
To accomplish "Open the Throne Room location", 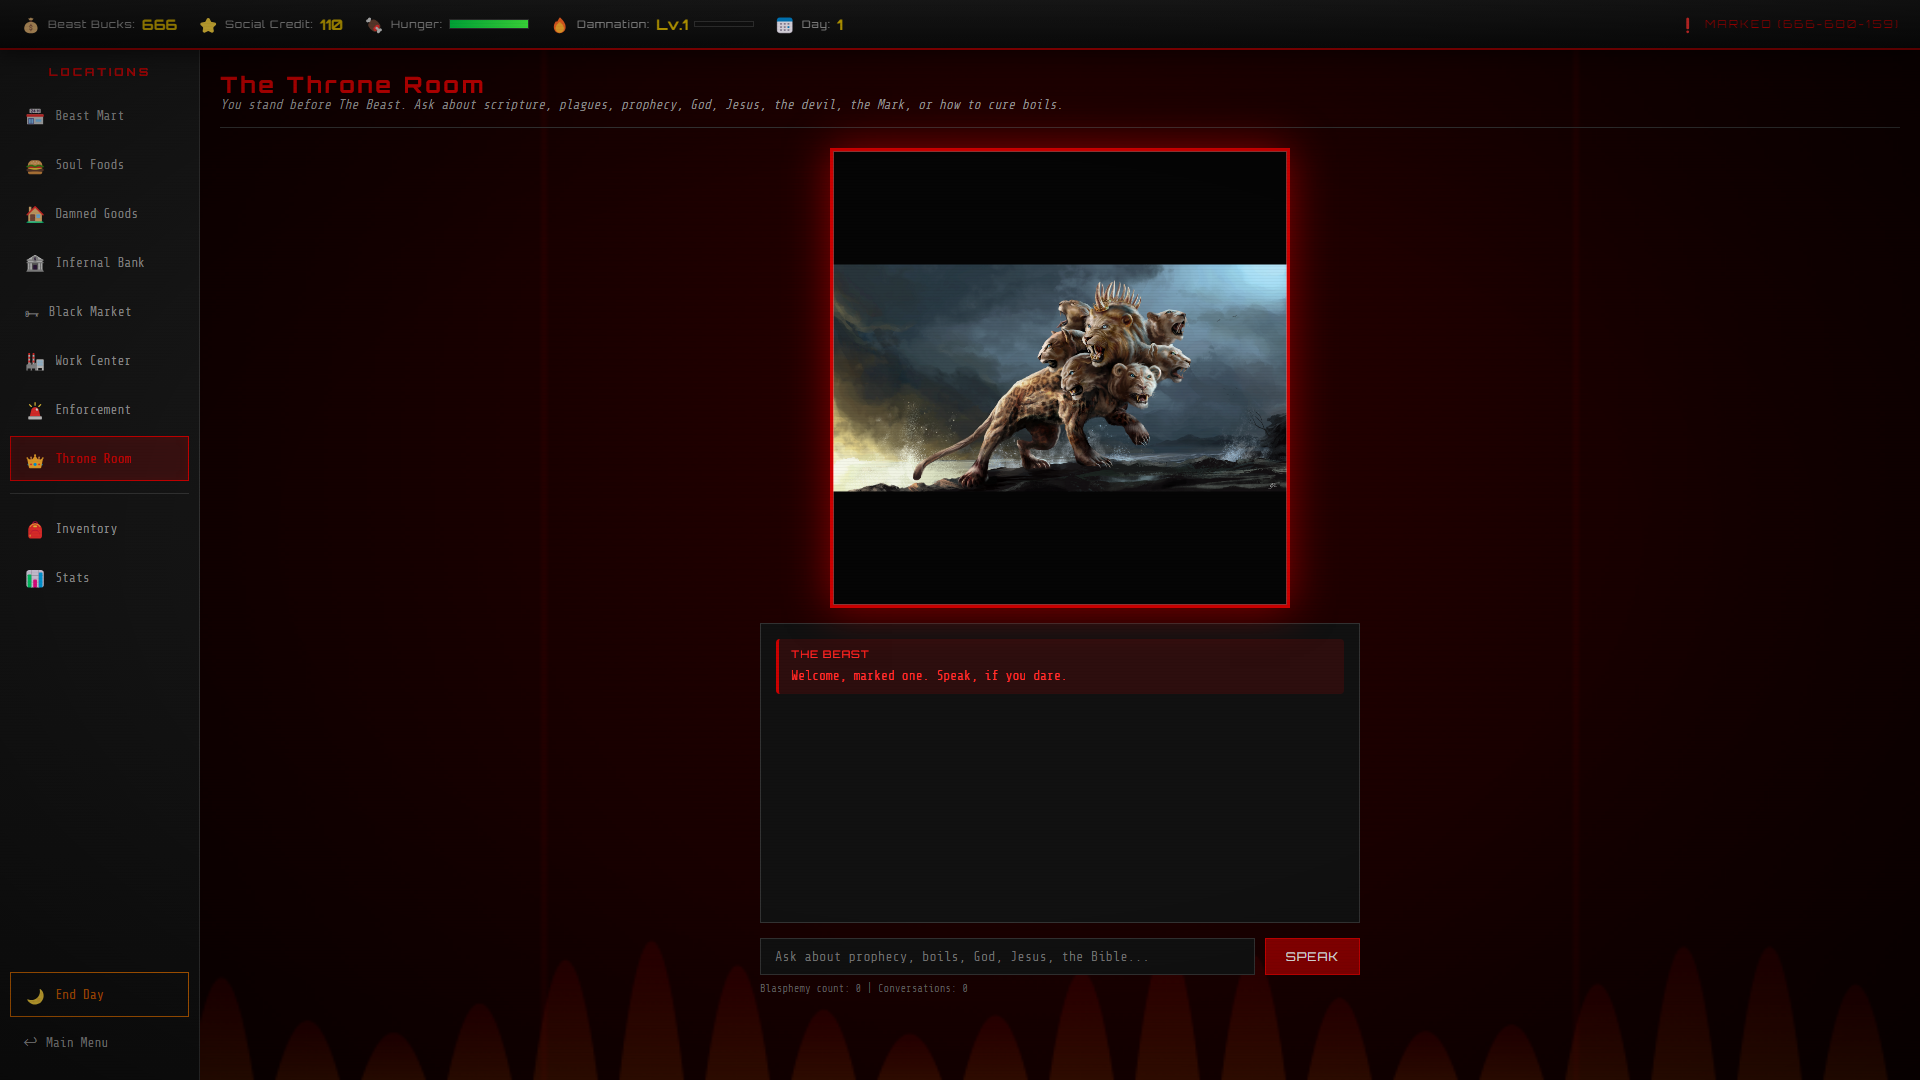I will (99, 459).
